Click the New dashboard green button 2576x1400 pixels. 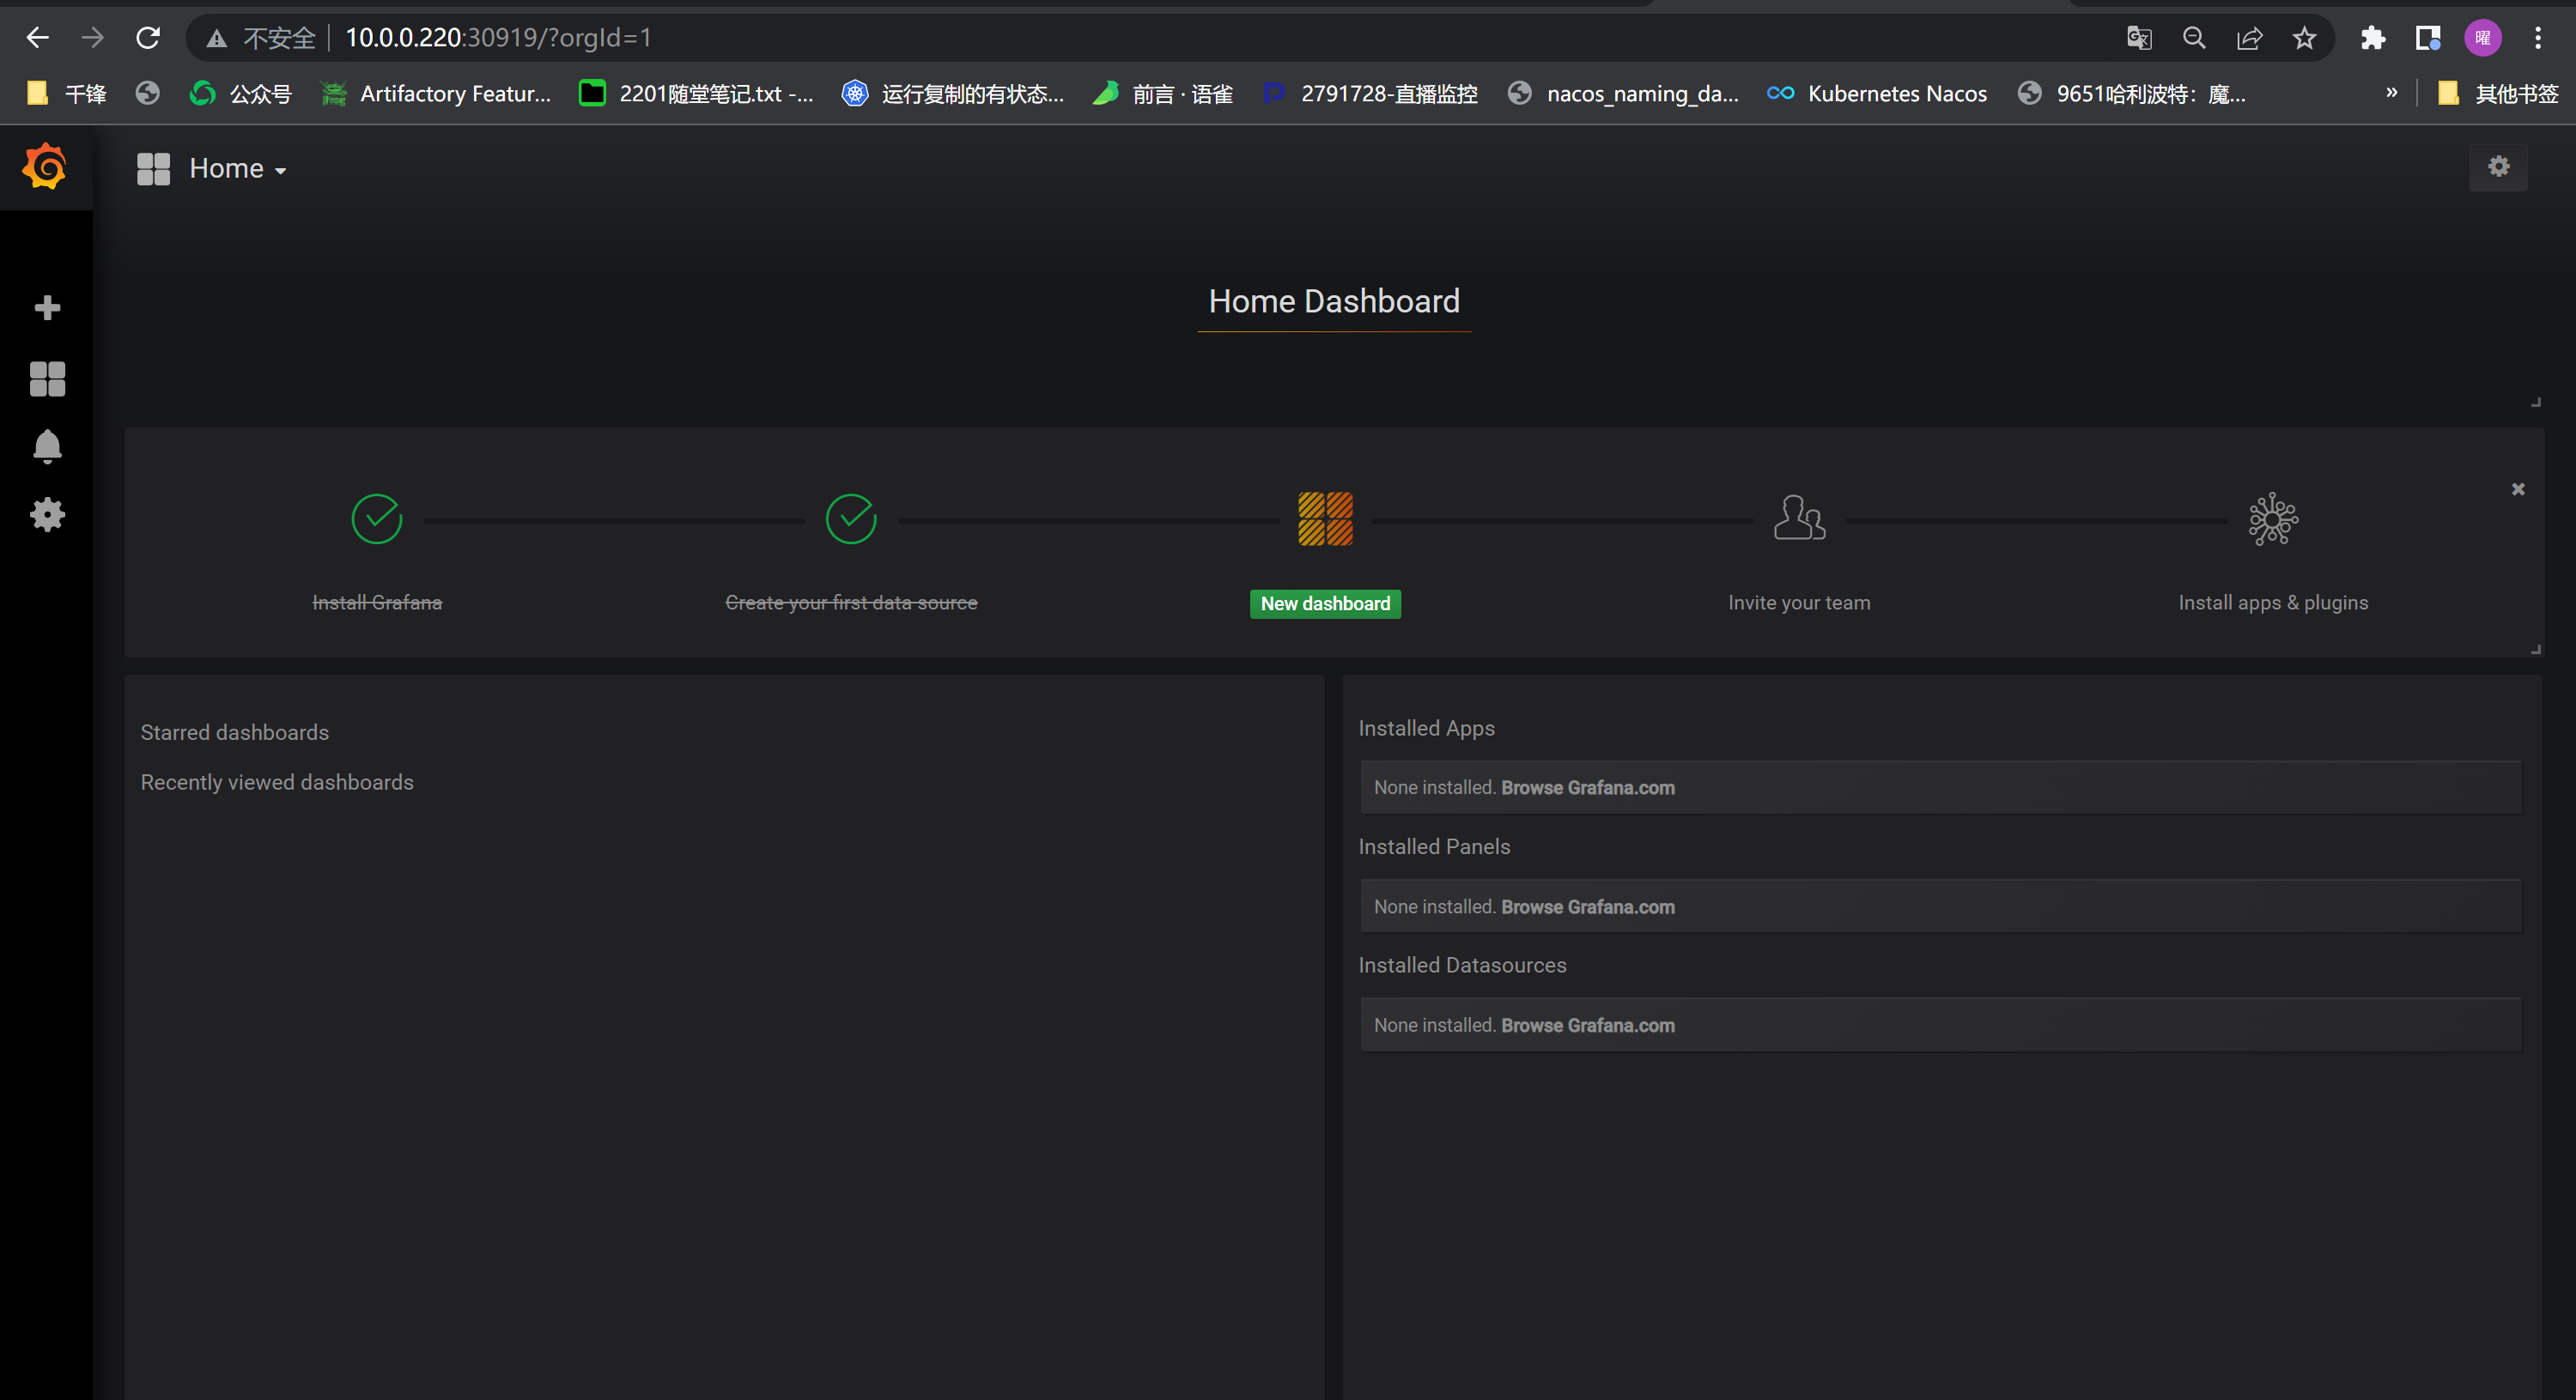coord(1325,604)
